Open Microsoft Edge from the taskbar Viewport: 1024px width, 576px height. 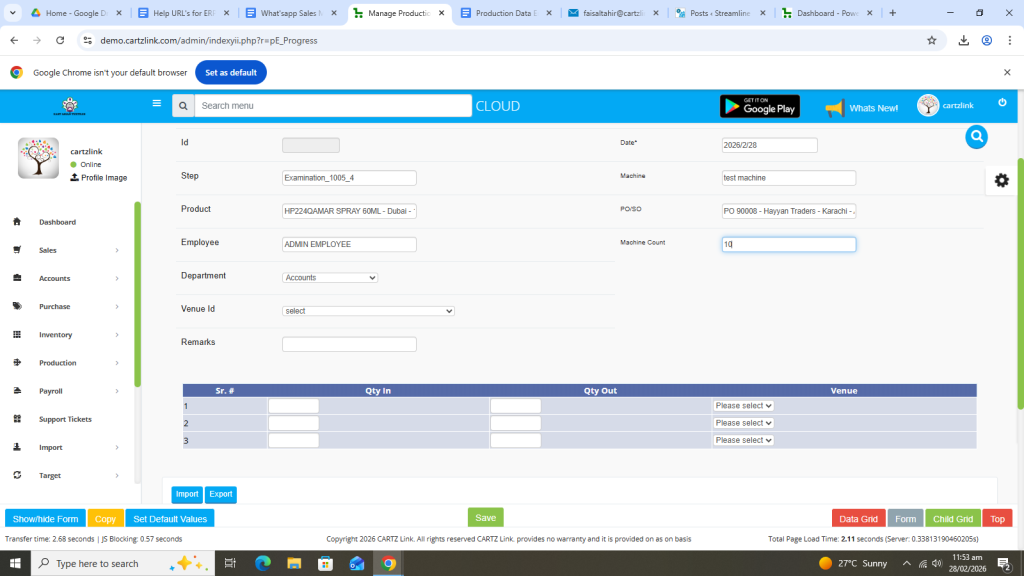click(263, 563)
